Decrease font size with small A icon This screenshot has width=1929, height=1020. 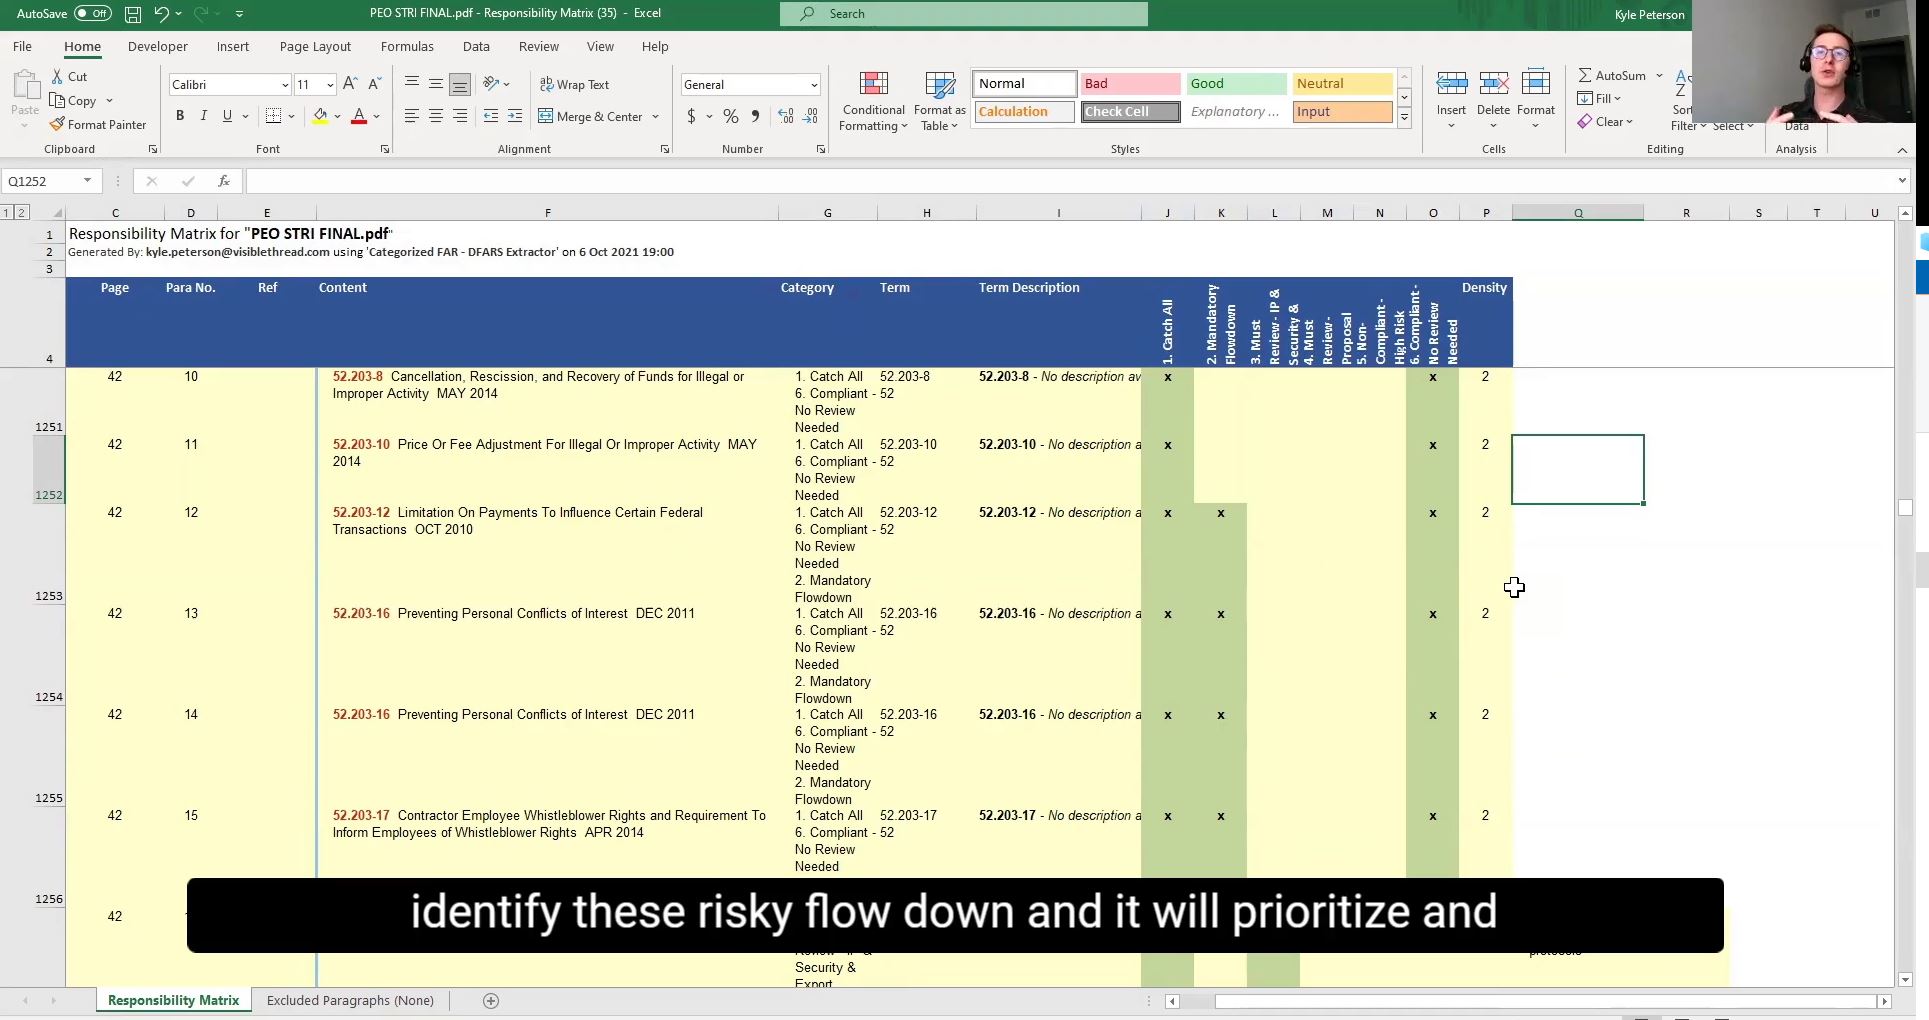pyautogui.click(x=374, y=84)
